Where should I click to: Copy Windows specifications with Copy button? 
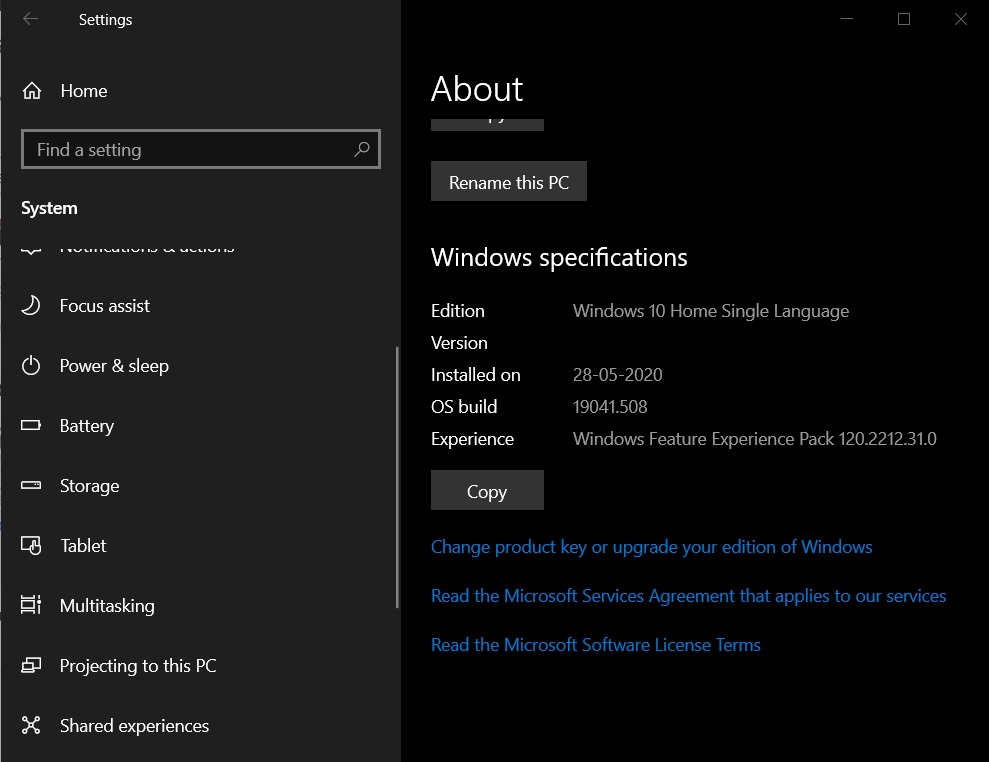tap(487, 490)
